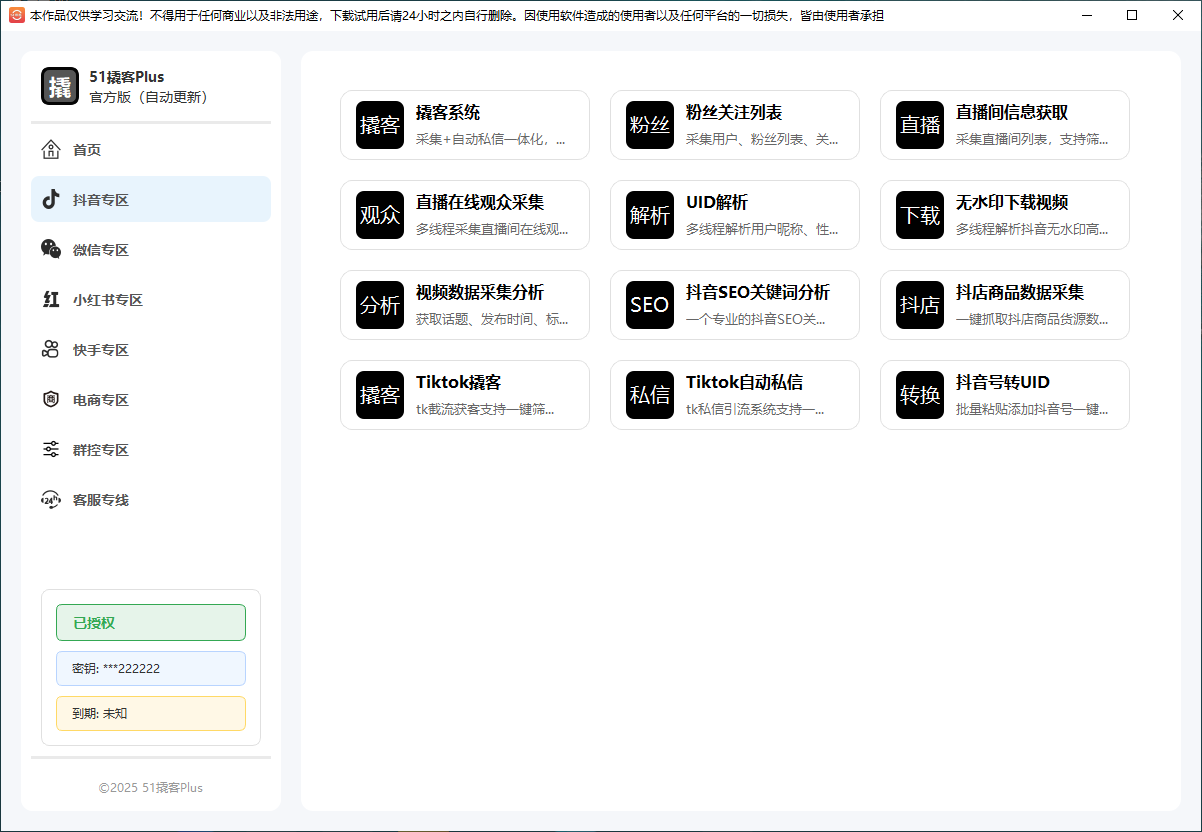Click the 下载 icon for 无水印下载视频

(x=920, y=215)
